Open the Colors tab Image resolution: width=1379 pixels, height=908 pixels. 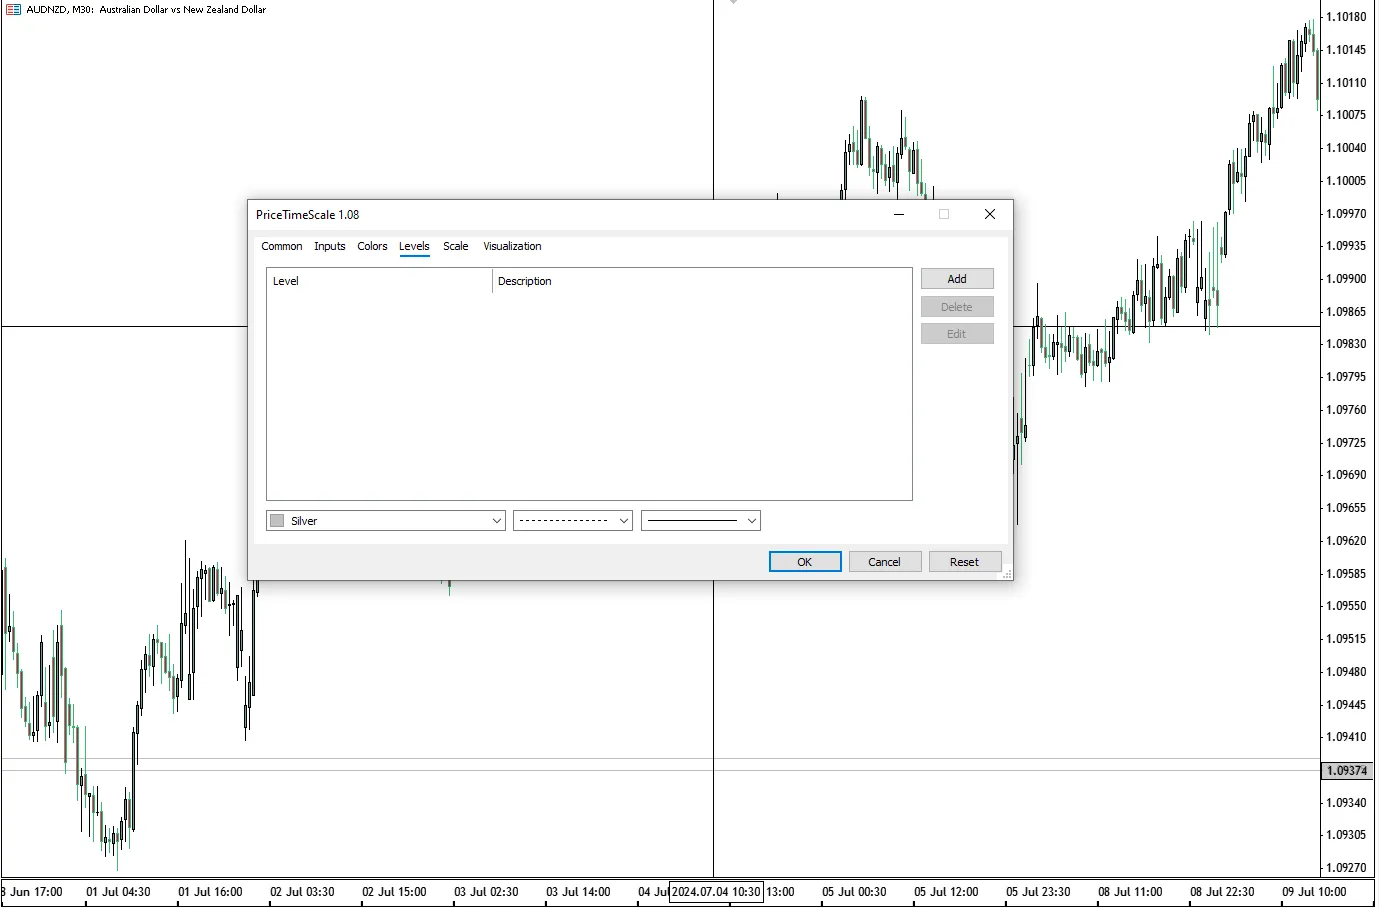coord(372,246)
